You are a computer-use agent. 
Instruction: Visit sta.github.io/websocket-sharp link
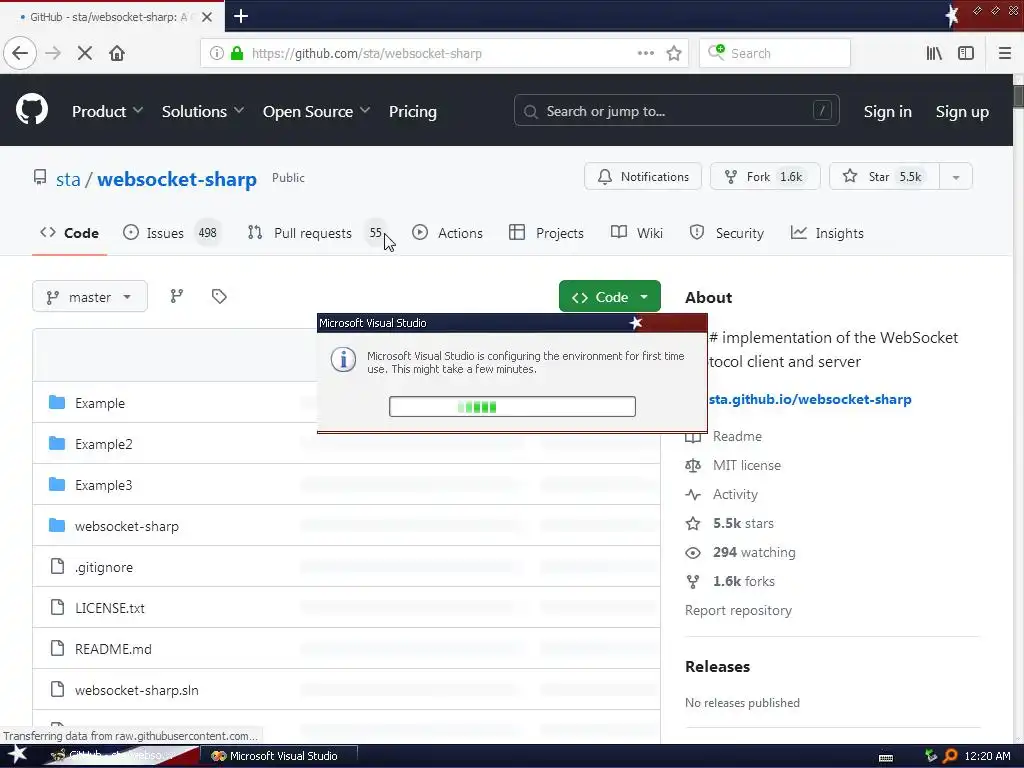pos(810,399)
